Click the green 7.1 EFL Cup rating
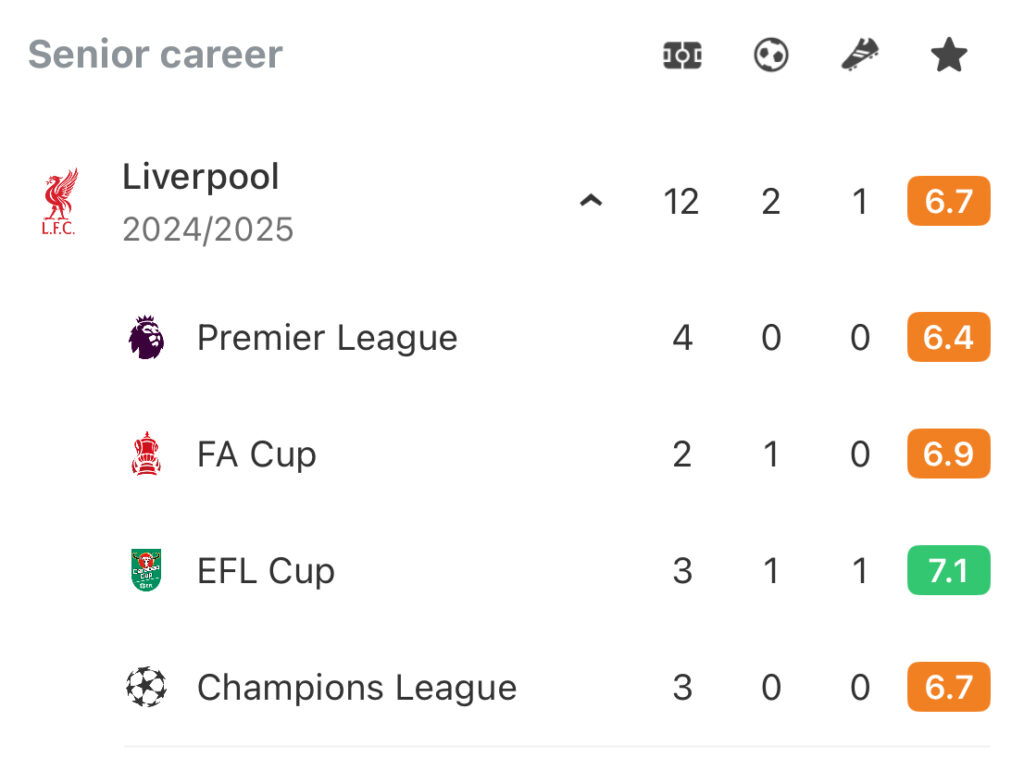This screenshot has height=771, width=1024. point(948,571)
